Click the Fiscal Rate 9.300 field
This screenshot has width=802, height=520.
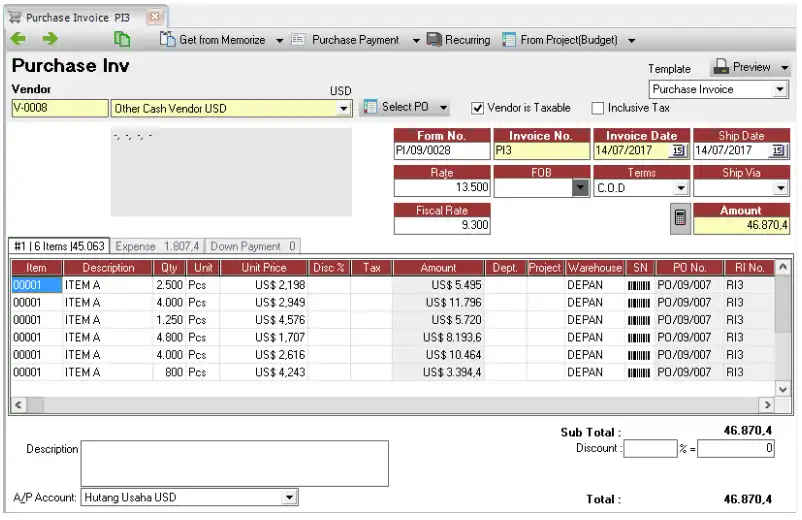tap(442, 225)
